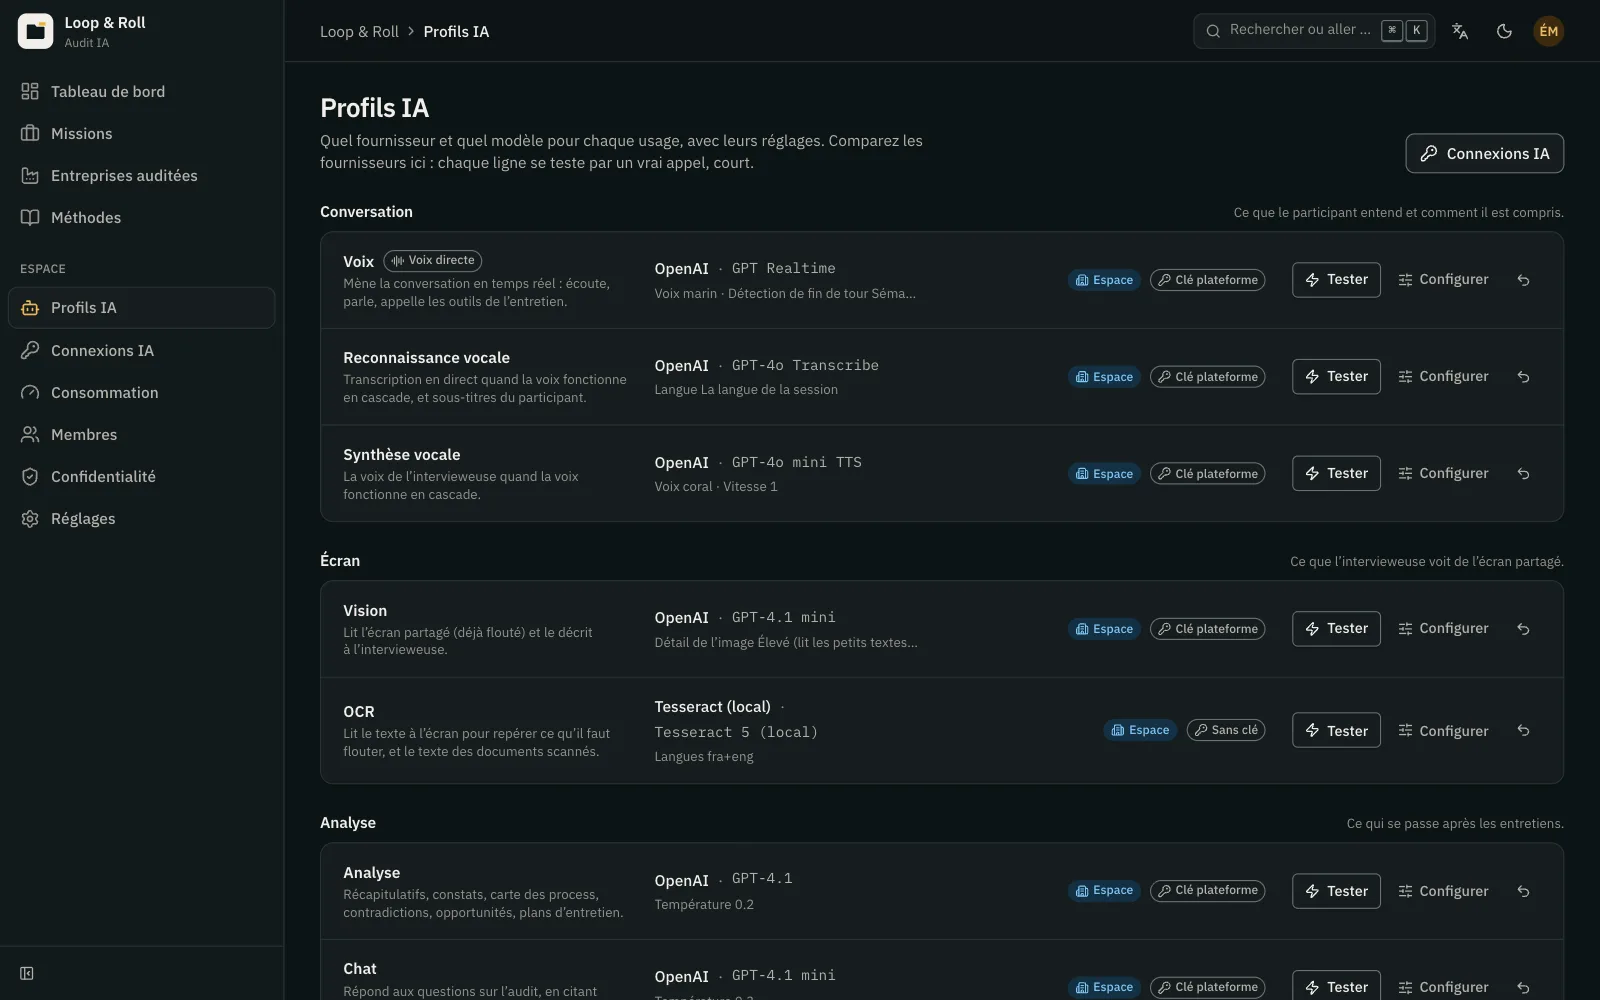This screenshot has width=1600, height=1000.
Task: Configure the Synthèse vocale profile
Action: (1443, 474)
